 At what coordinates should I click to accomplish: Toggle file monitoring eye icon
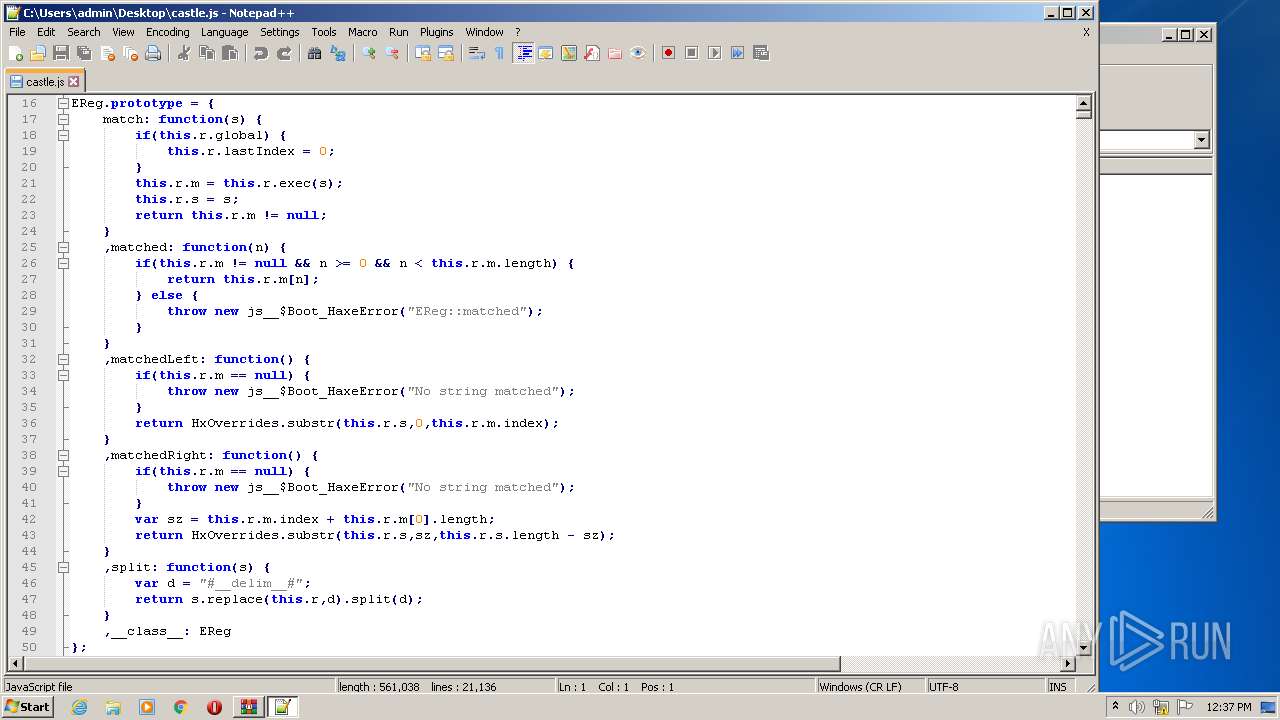638,53
